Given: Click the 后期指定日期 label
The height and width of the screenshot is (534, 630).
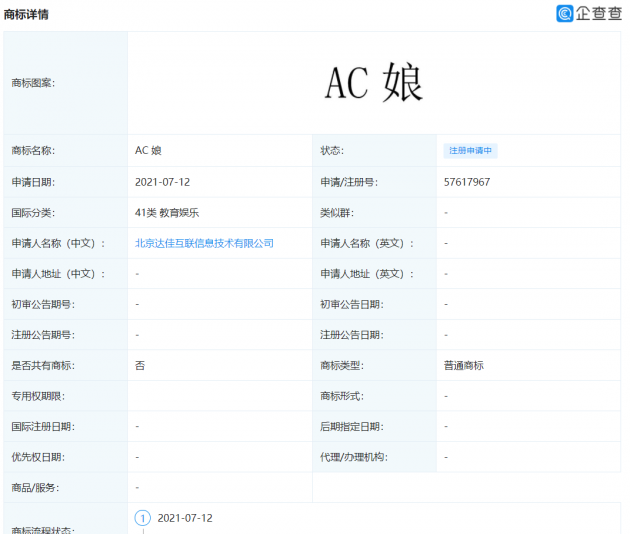Looking at the screenshot, I should pyautogui.click(x=352, y=426).
